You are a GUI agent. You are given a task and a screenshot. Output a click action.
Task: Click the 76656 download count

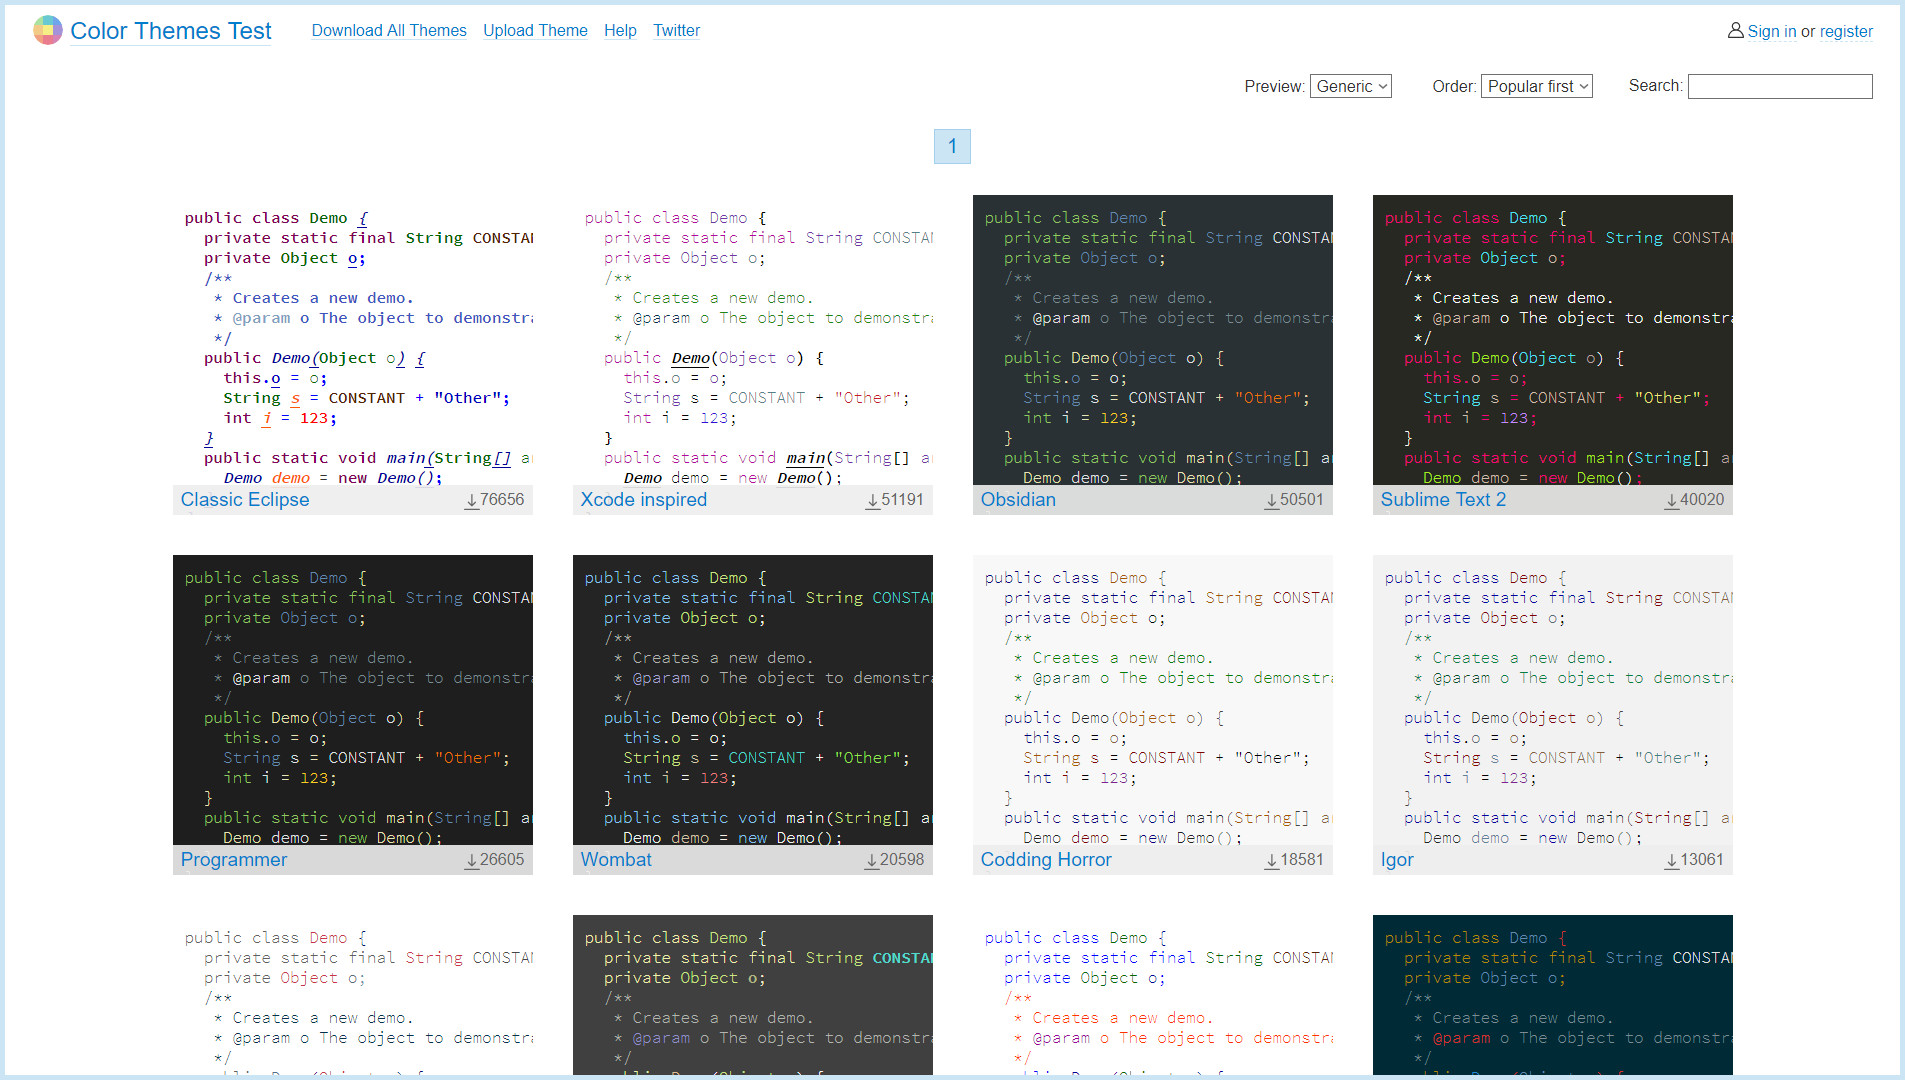pos(502,500)
